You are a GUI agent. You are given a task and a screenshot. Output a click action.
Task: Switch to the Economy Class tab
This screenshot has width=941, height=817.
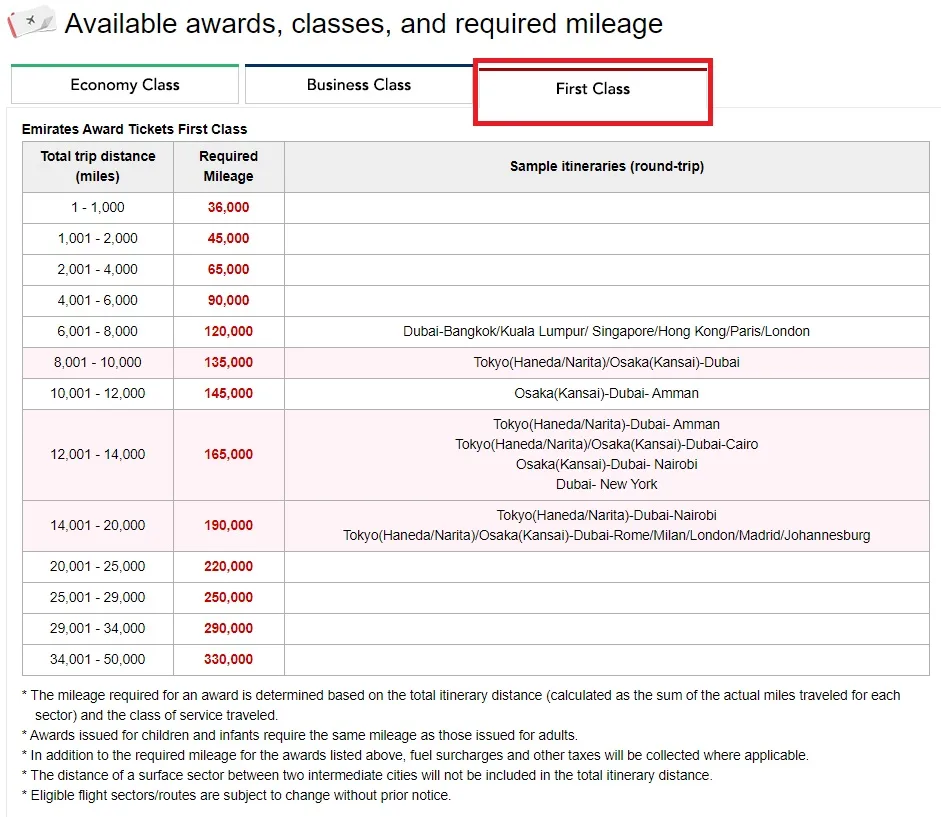125,85
